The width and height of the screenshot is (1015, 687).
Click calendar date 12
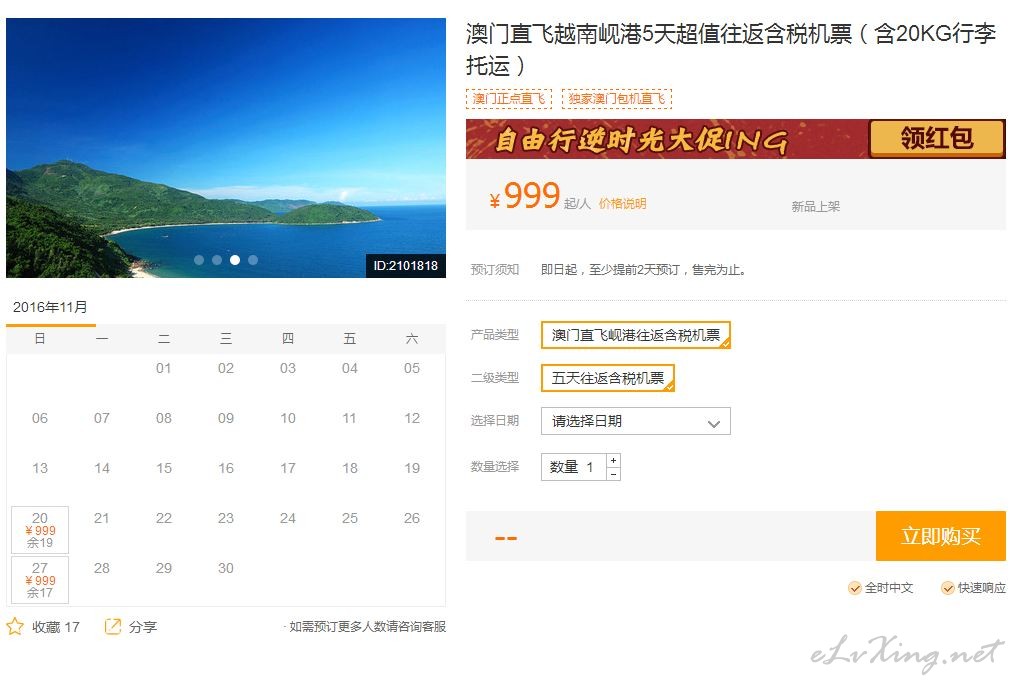coord(412,418)
